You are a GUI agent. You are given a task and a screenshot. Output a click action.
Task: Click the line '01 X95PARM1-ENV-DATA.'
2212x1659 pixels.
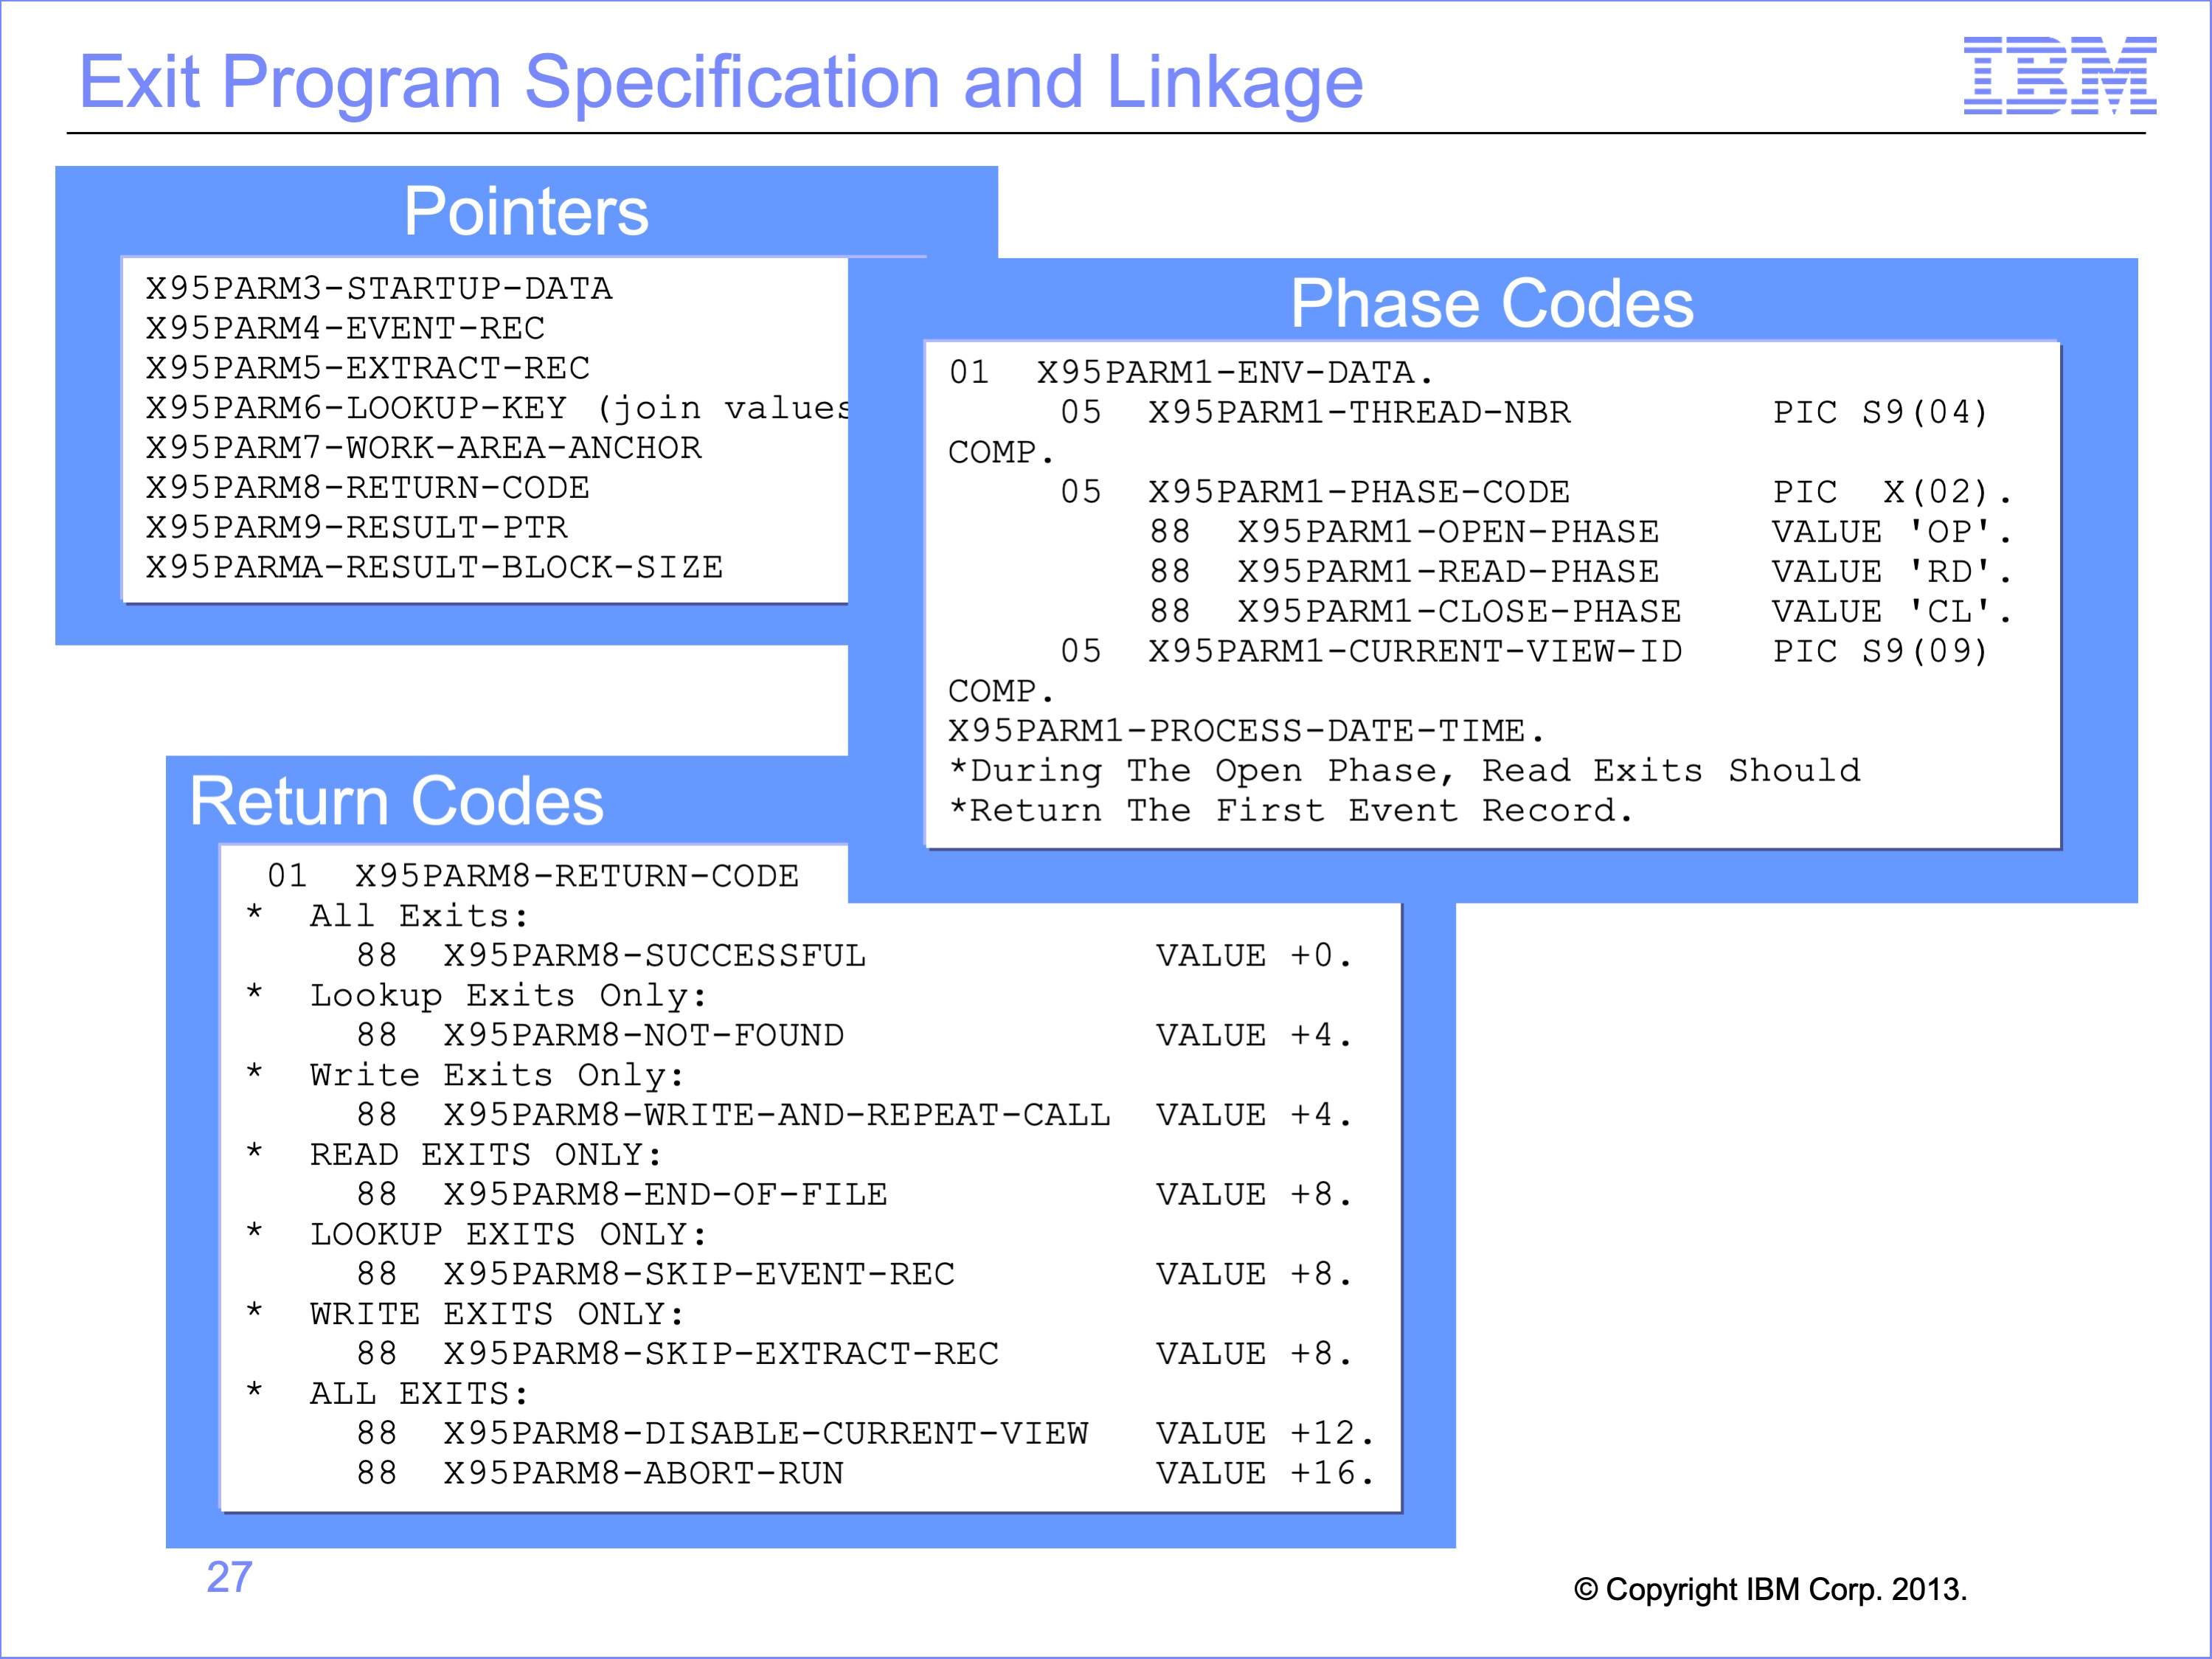point(1191,373)
